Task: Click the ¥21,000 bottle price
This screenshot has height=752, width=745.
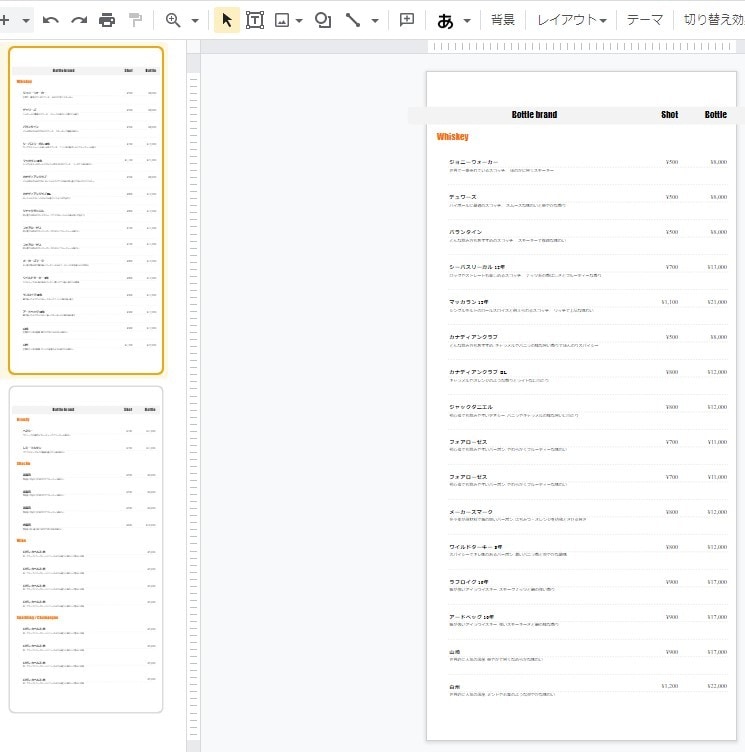Action: pos(717,302)
